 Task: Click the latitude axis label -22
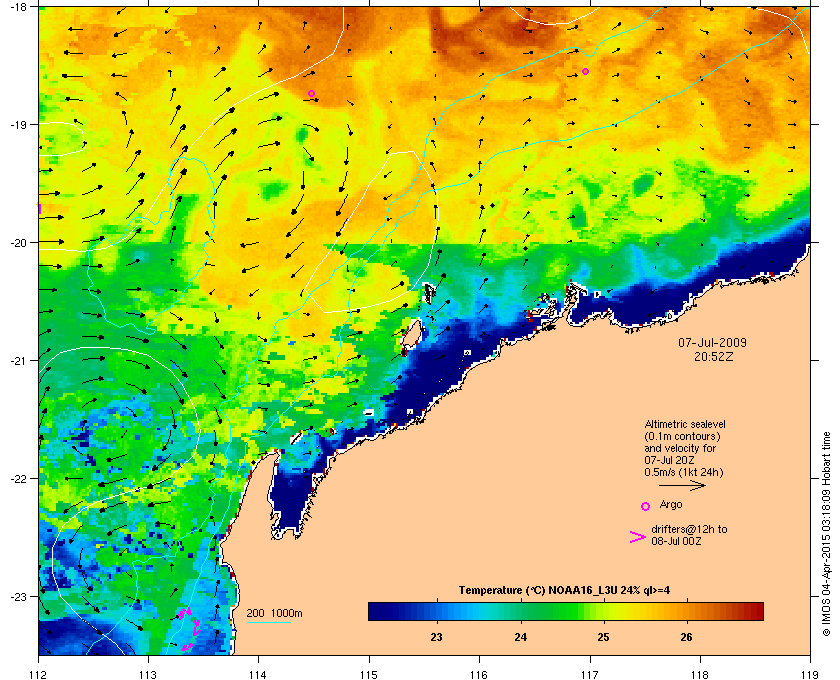17,478
